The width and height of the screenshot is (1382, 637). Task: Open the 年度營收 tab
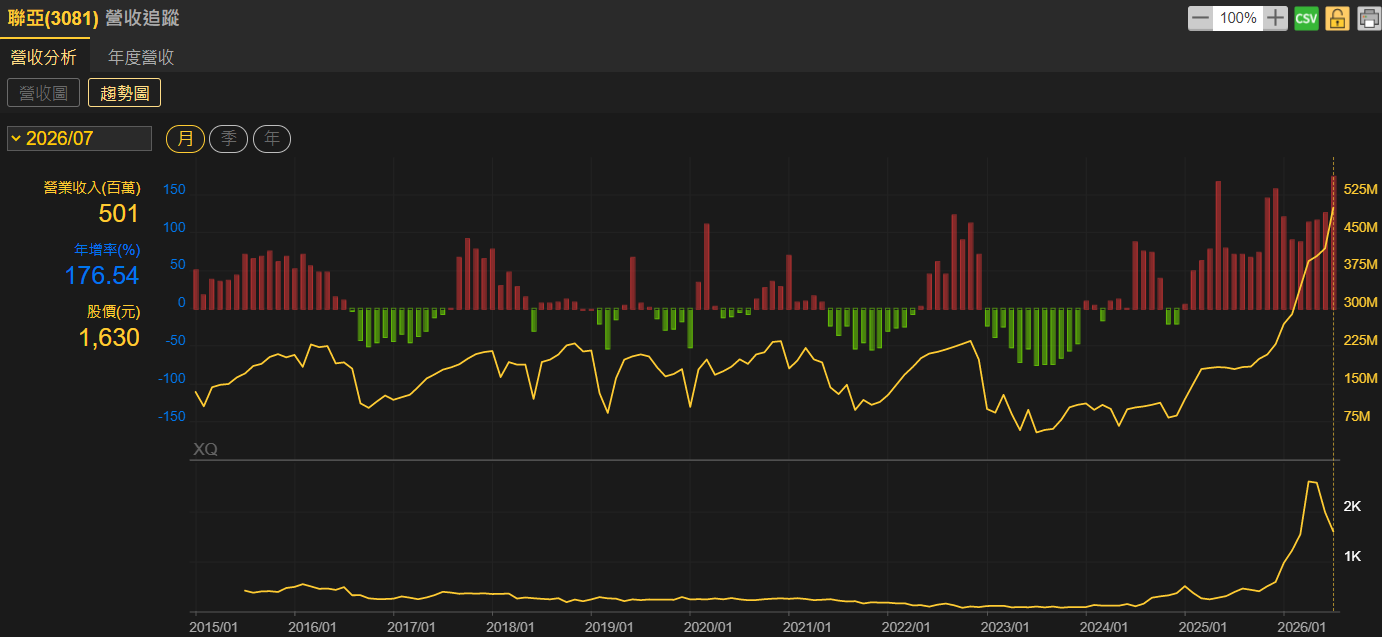(141, 57)
